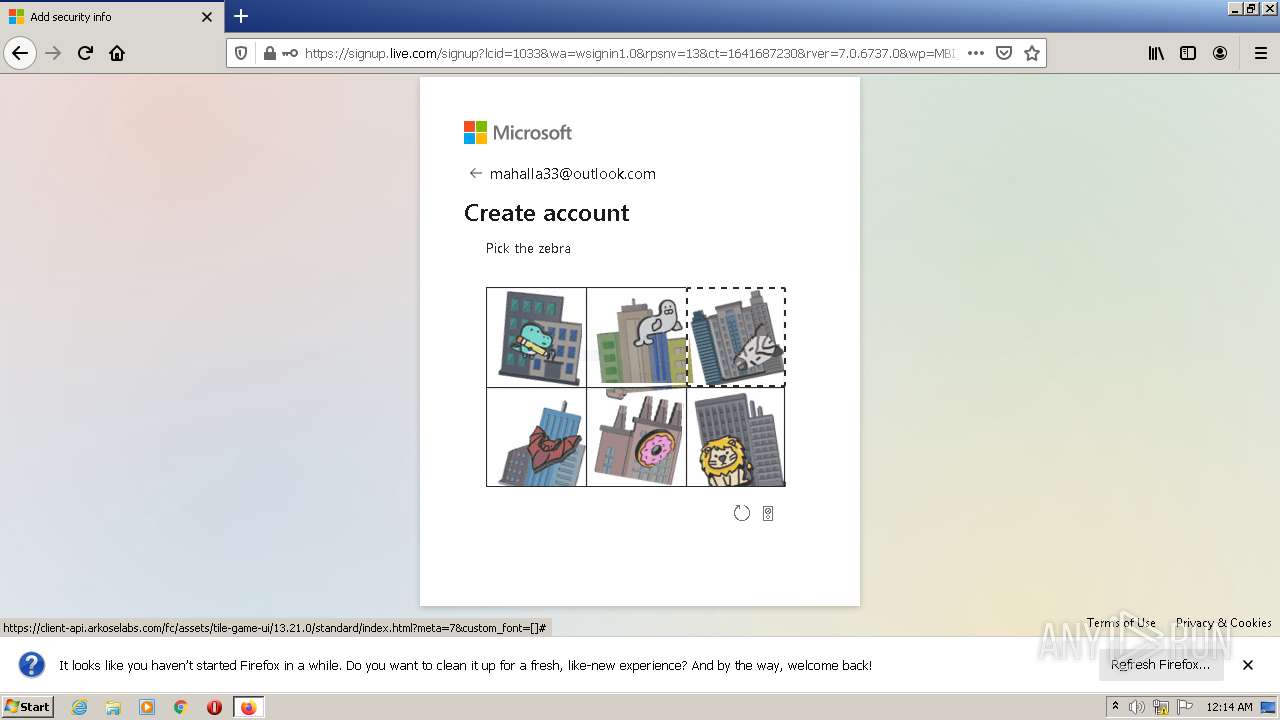Close the Add security info tab
1280x720 pixels.
[207, 17]
